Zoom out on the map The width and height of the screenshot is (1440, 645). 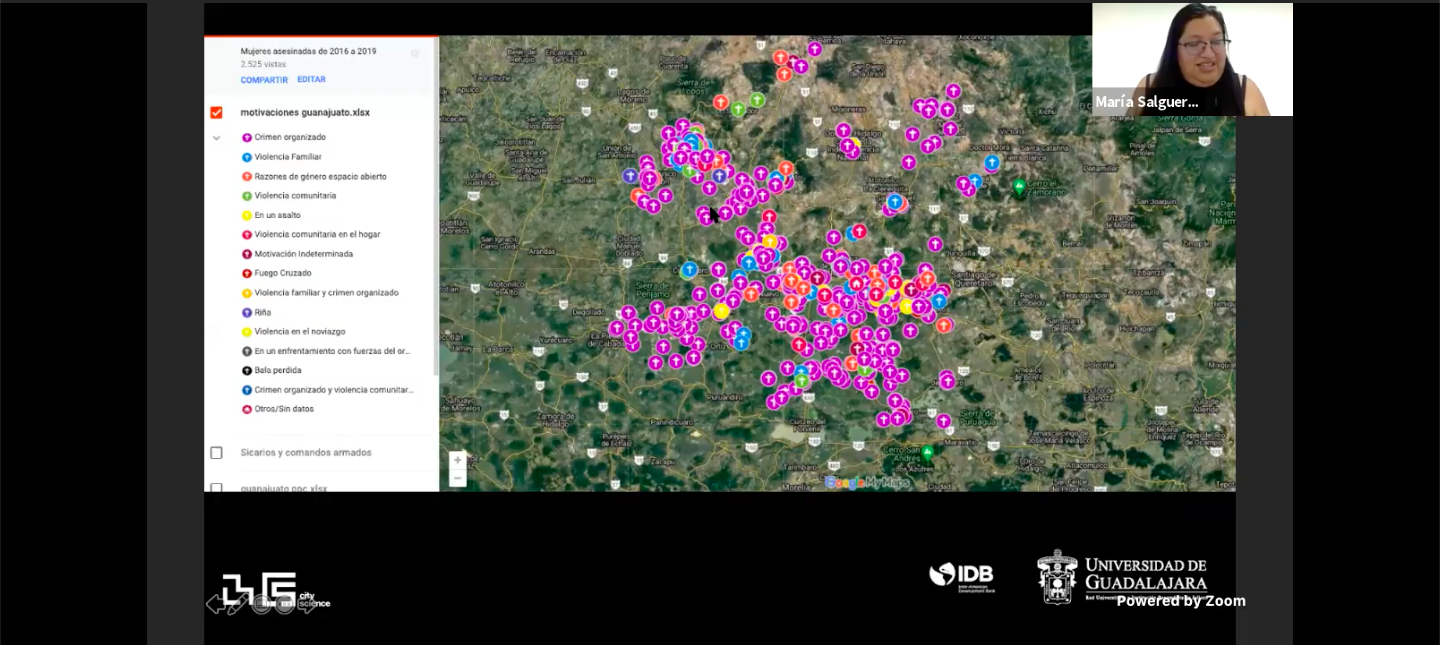coord(457,478)
